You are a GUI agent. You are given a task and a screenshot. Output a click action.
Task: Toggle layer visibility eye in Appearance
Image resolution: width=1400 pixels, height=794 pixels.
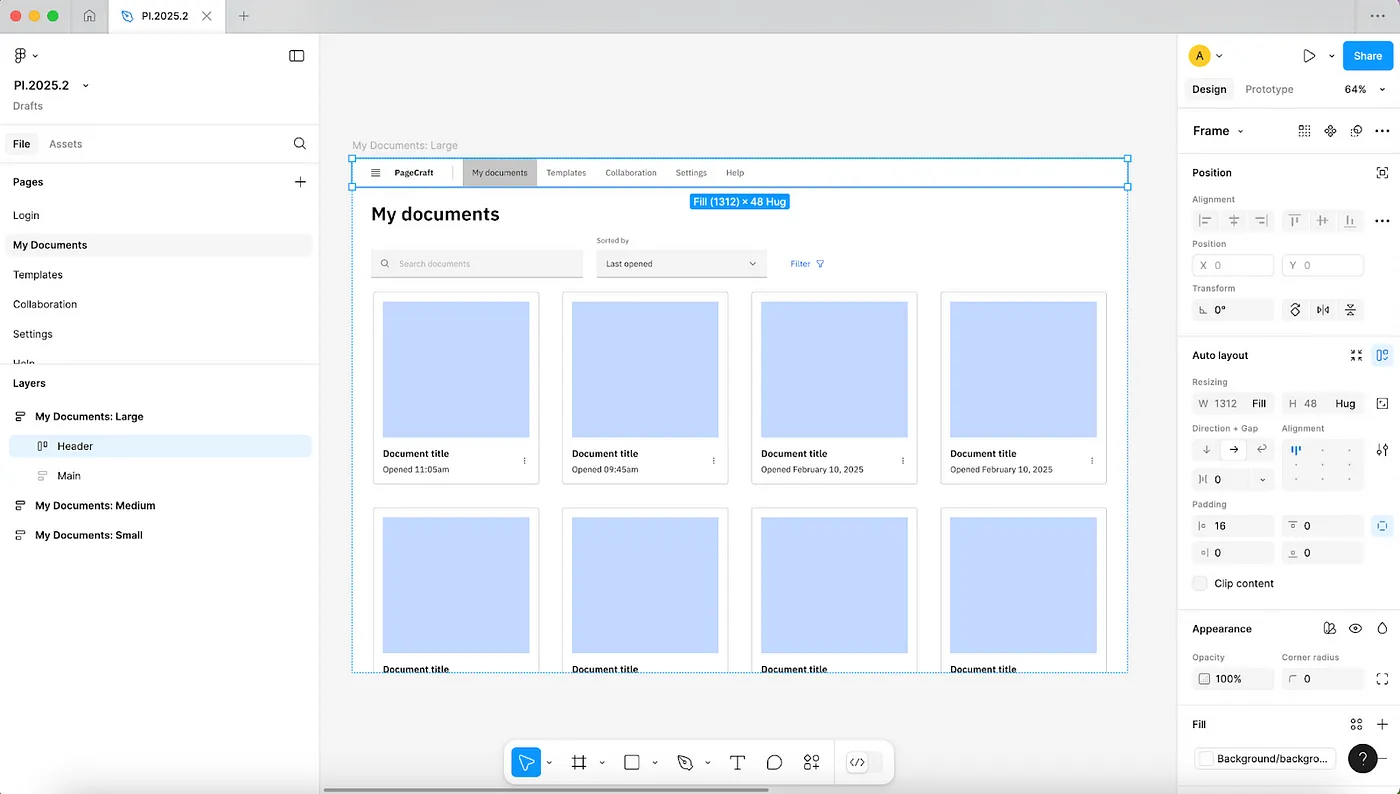(x=1355, y=629)
